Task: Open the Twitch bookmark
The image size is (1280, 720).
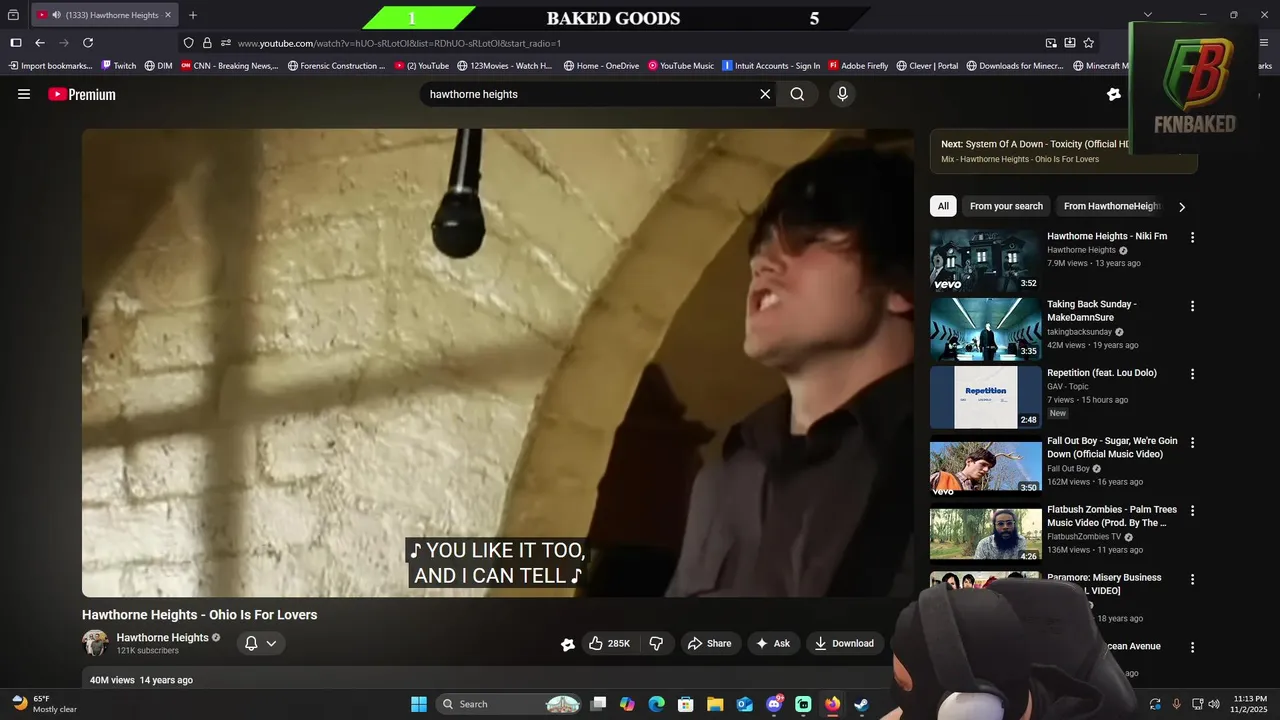Action: [119, 66]
